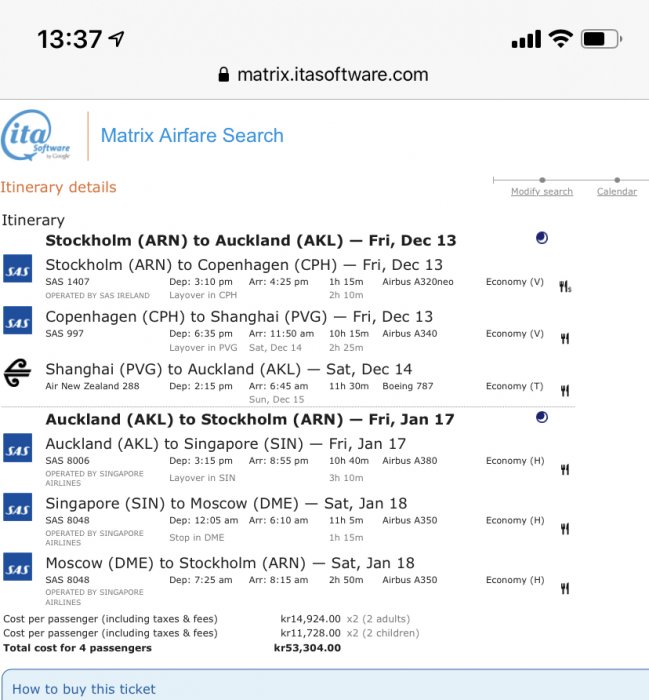Click SAS logo beside Copenhagen to Shanghai flight
The height and width of the screenshot is (700, 649).
[x=17, y=320]
